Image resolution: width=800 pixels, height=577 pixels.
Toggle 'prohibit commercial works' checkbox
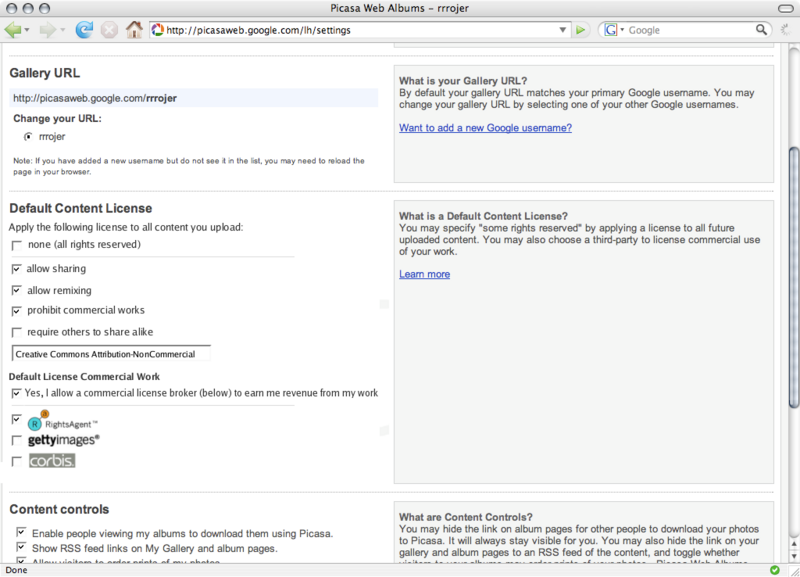click(x=16, y=311)
